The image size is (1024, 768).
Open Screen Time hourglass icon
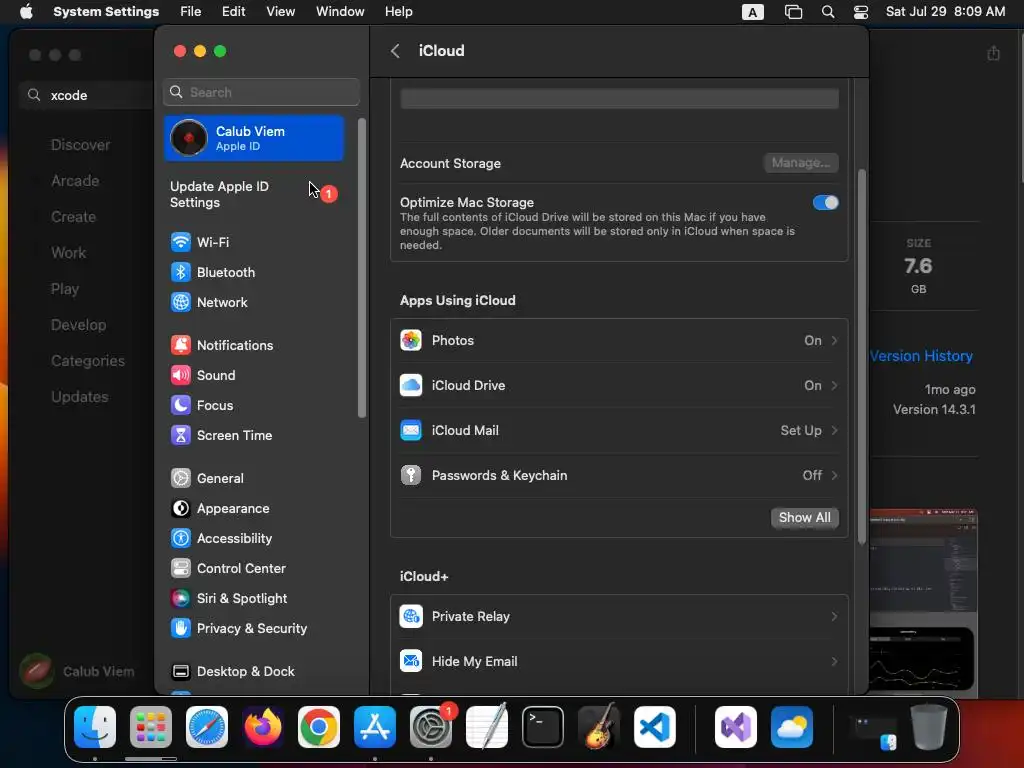coord(181,436)
